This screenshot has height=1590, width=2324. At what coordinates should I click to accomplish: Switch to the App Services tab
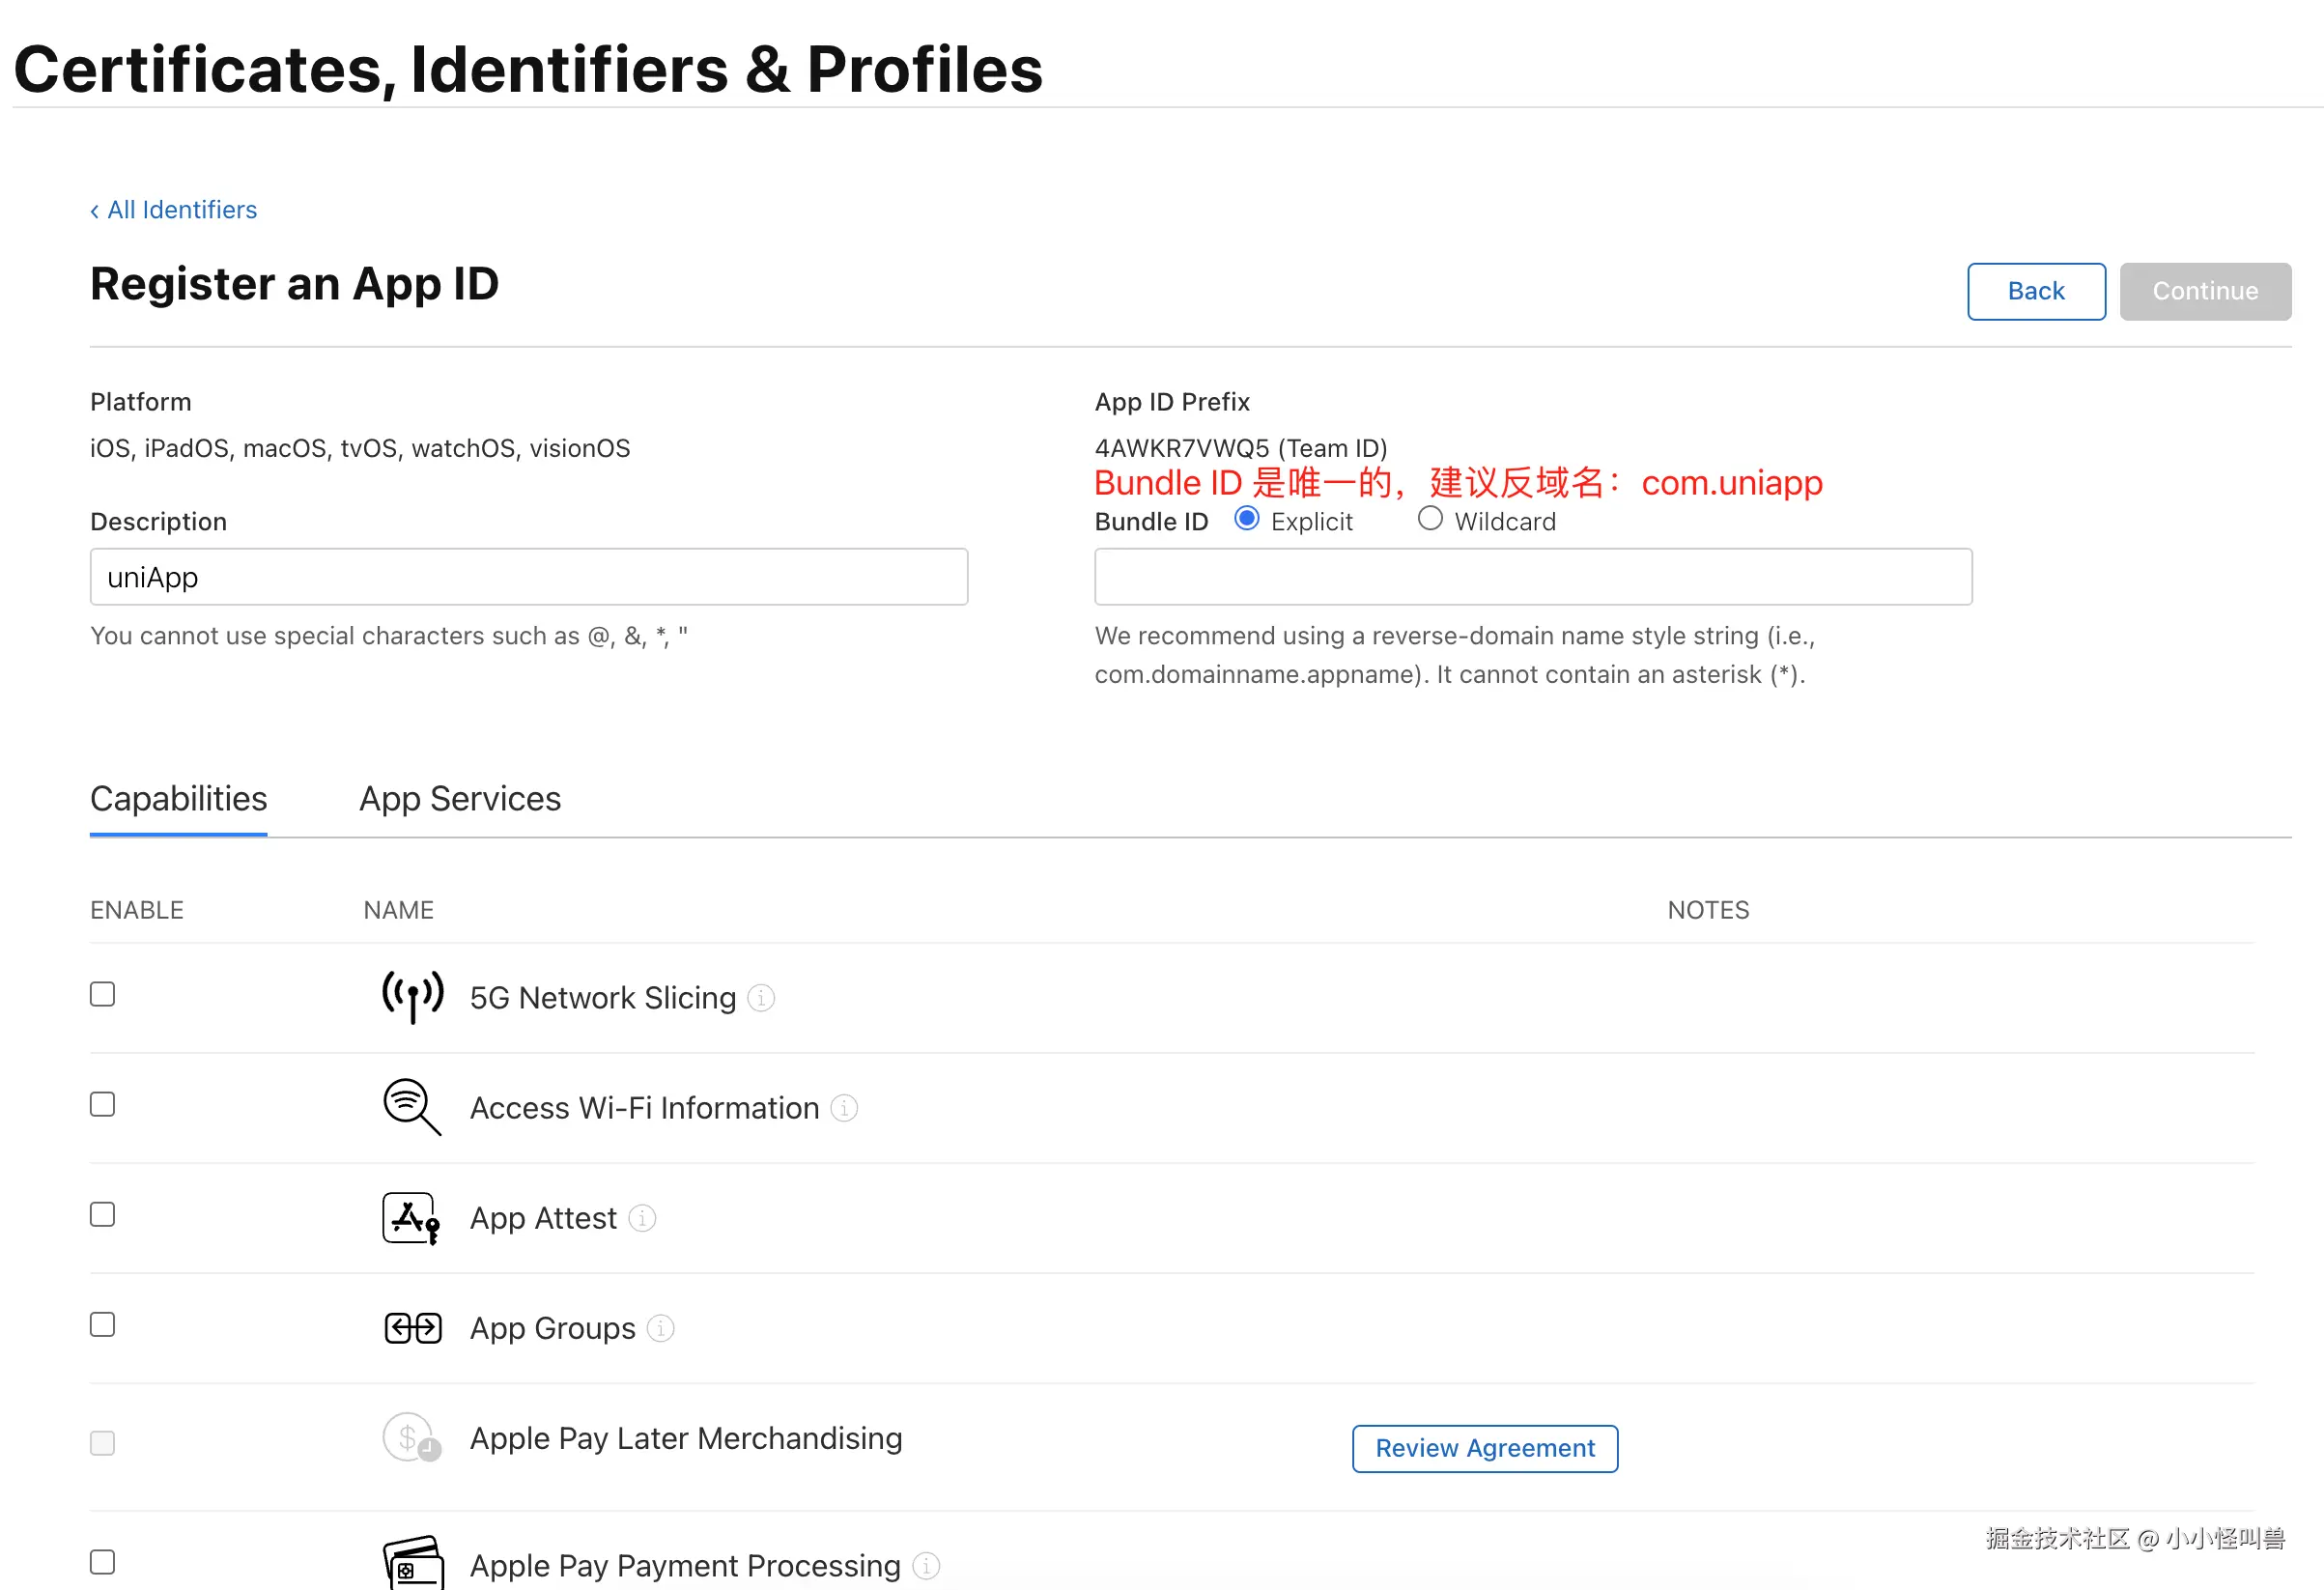459,798
